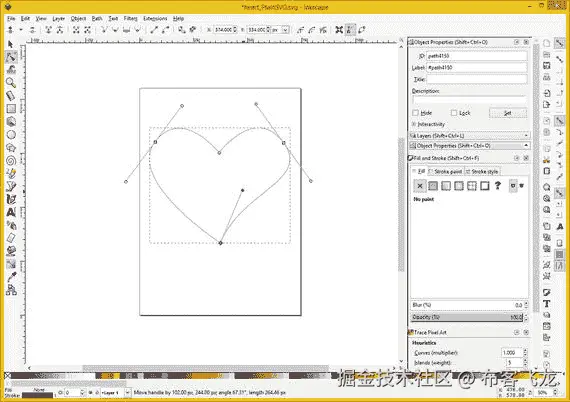The image size is (570, 402).
Task: Select the Paint Bucket fill tool
Action: click(11, 251)
